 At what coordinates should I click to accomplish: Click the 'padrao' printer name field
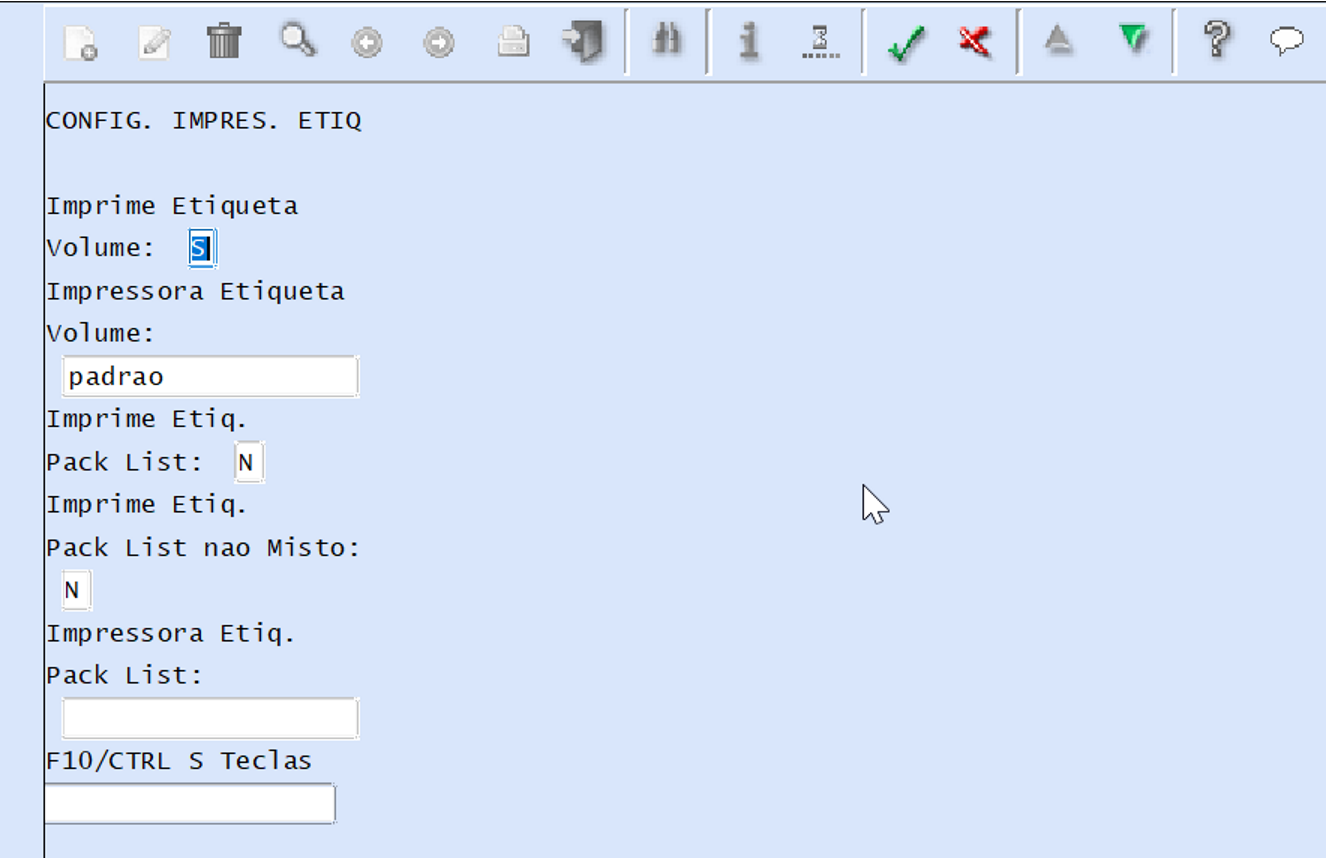(x=210, y=377)
